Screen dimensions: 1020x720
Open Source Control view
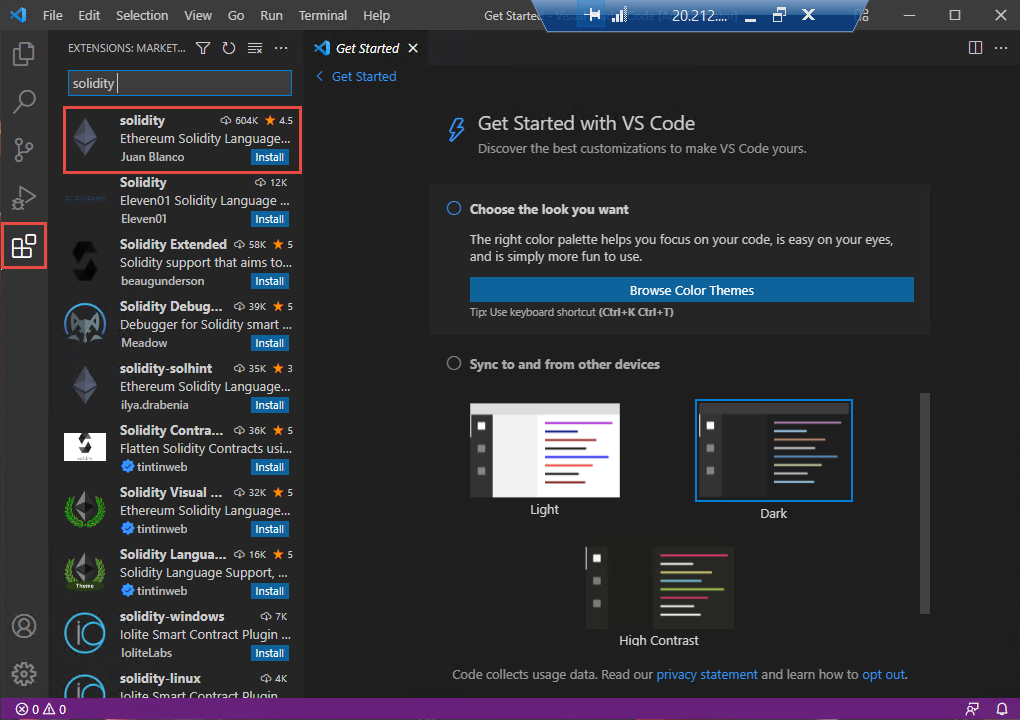[24, 150]
